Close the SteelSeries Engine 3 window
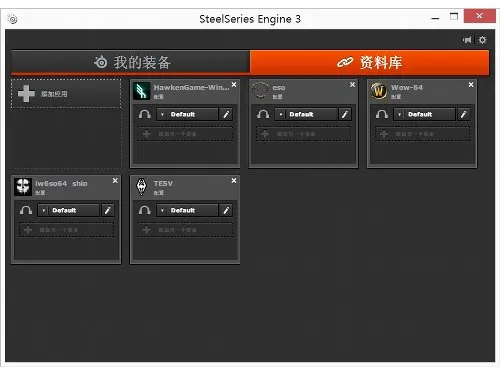Screen dimensions: 500x375 pyautogui.click(x=479, y=16)
